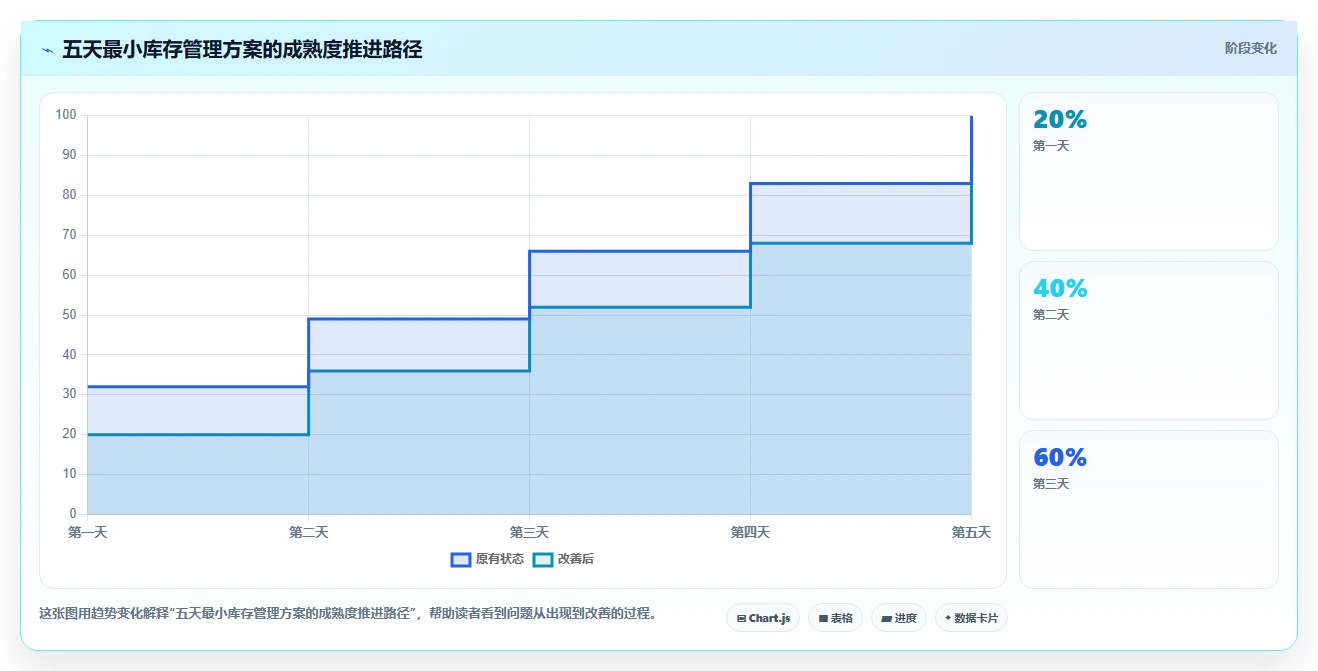Click the Chart.js tag button
This screenshot has height=671, width=1318.
763,618
